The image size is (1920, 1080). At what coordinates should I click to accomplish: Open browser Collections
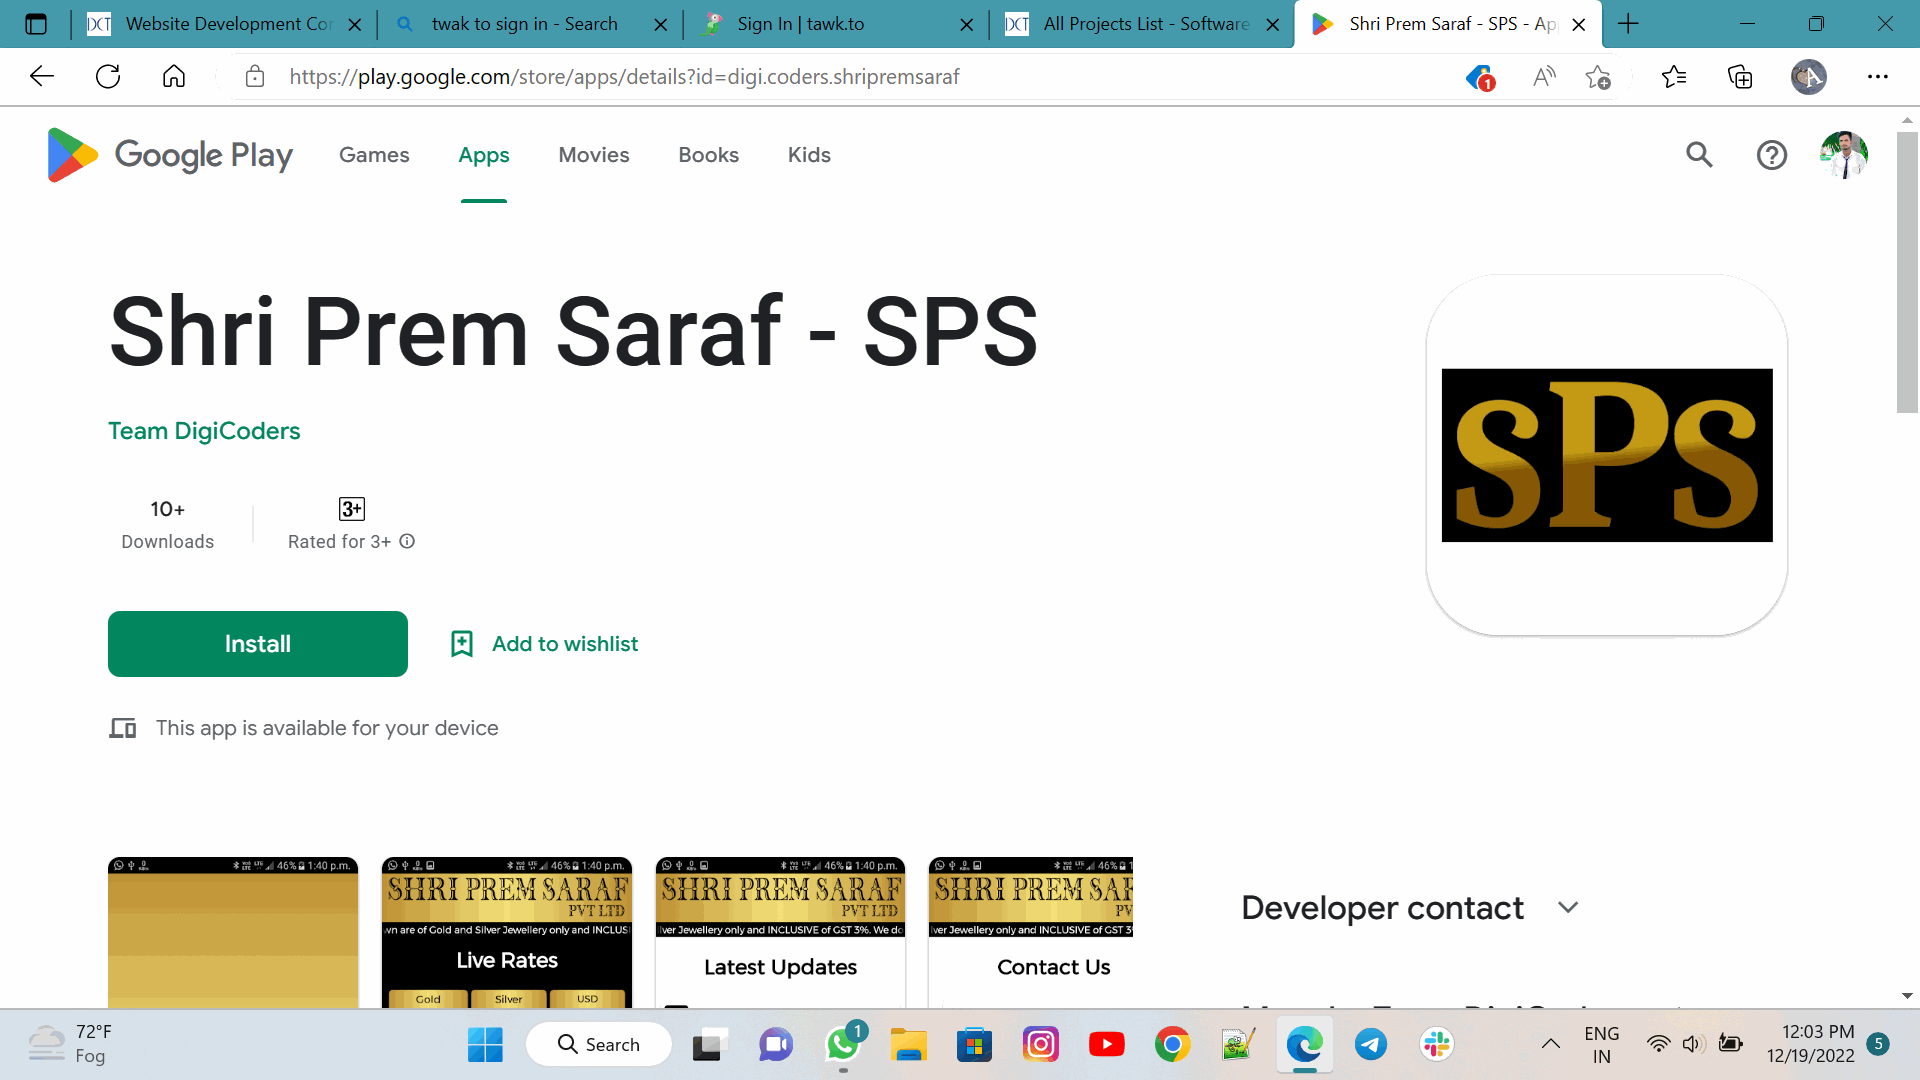coord(1740,77)
